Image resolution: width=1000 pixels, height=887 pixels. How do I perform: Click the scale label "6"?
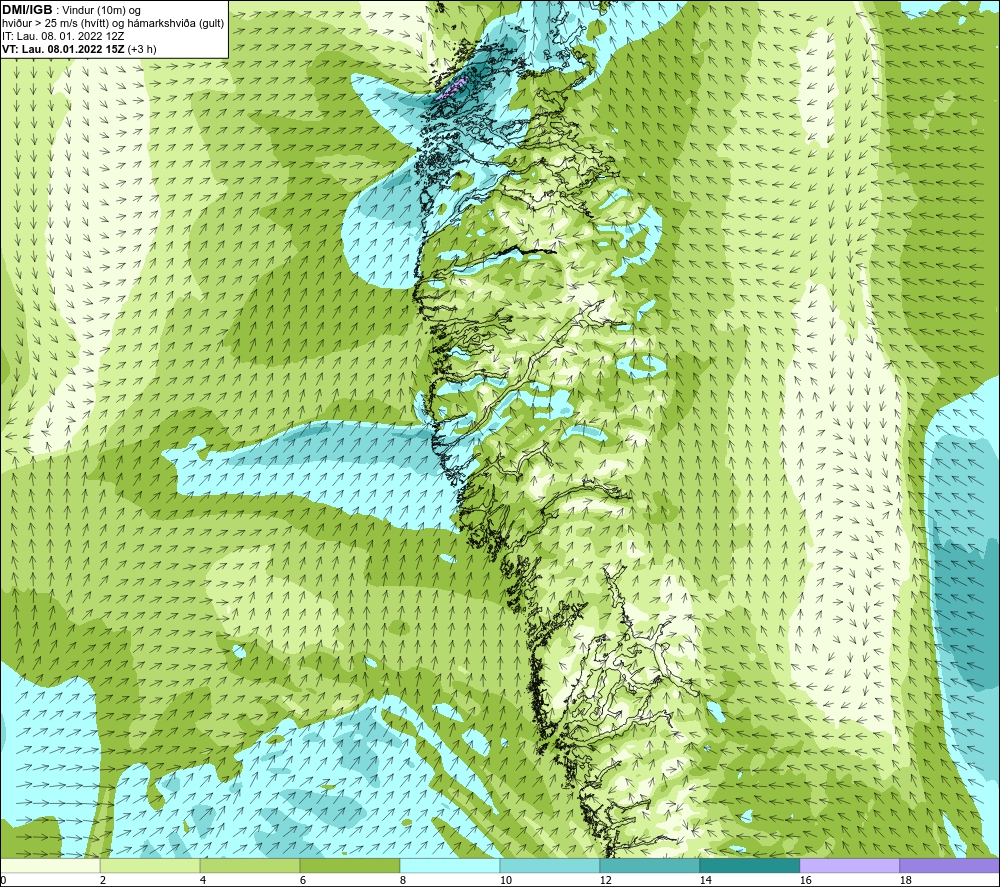point(303,881)
